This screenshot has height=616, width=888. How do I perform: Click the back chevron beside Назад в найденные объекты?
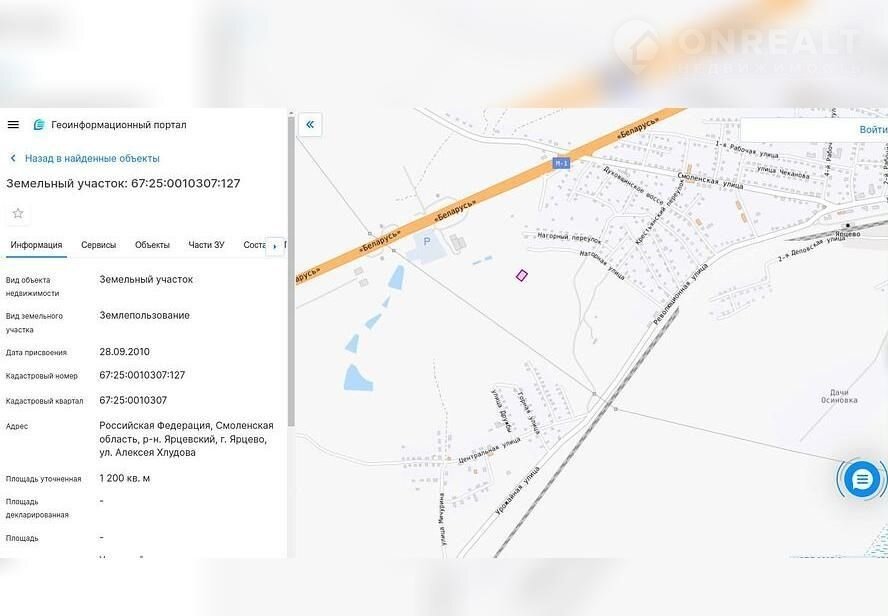pos(13,158)
